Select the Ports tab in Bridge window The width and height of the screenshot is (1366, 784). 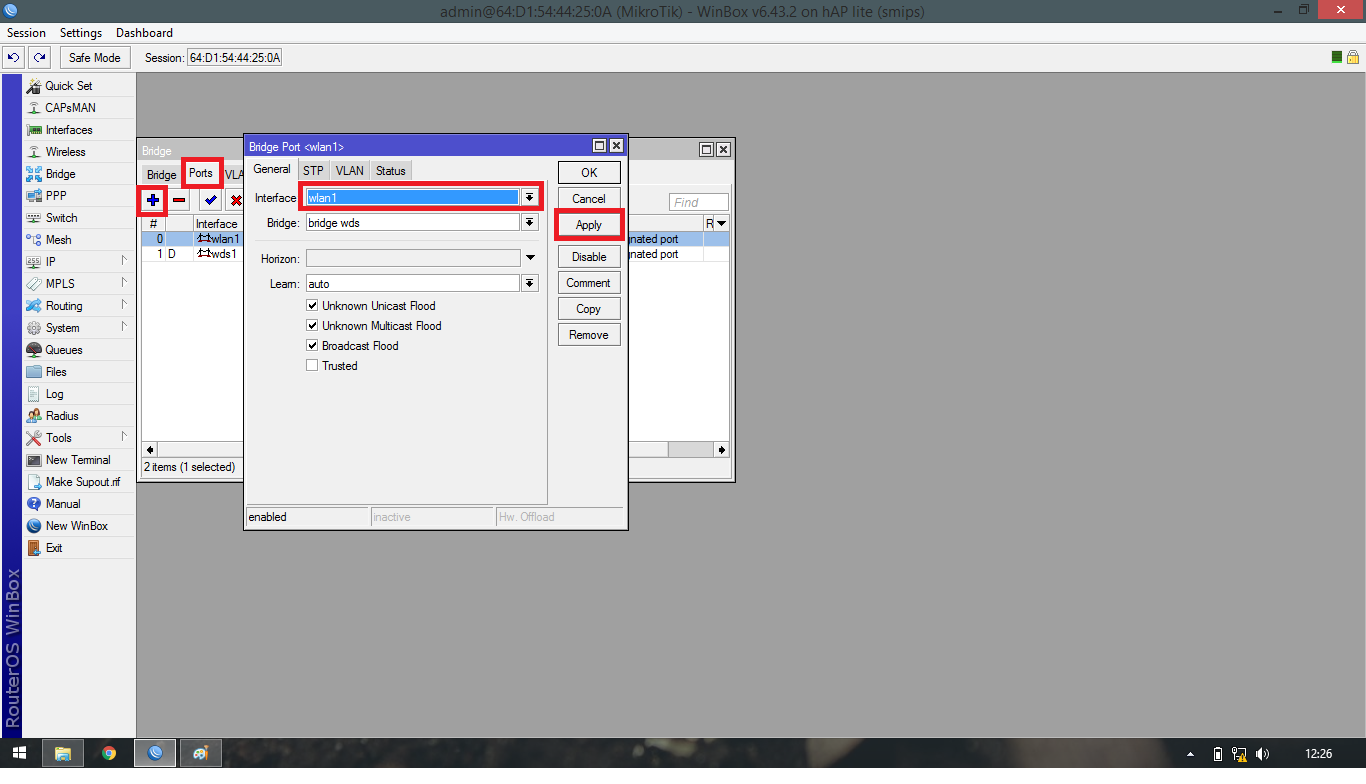(201, 173)
